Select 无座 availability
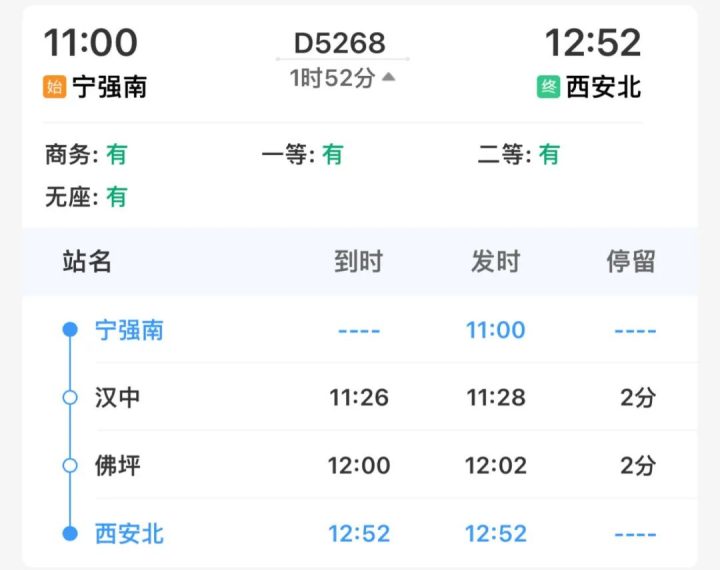Image resolution: width=720 pixels, height=570 pixels. [x=86, y=197]
